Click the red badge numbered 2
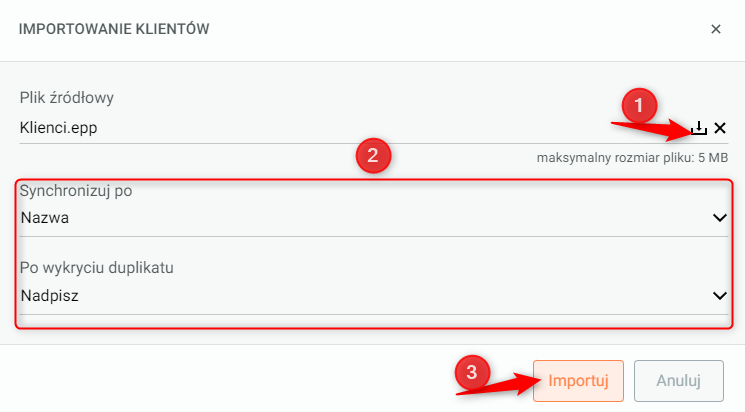Image resolution: width=745 pixels, height=412 pixels. (372, 156)
